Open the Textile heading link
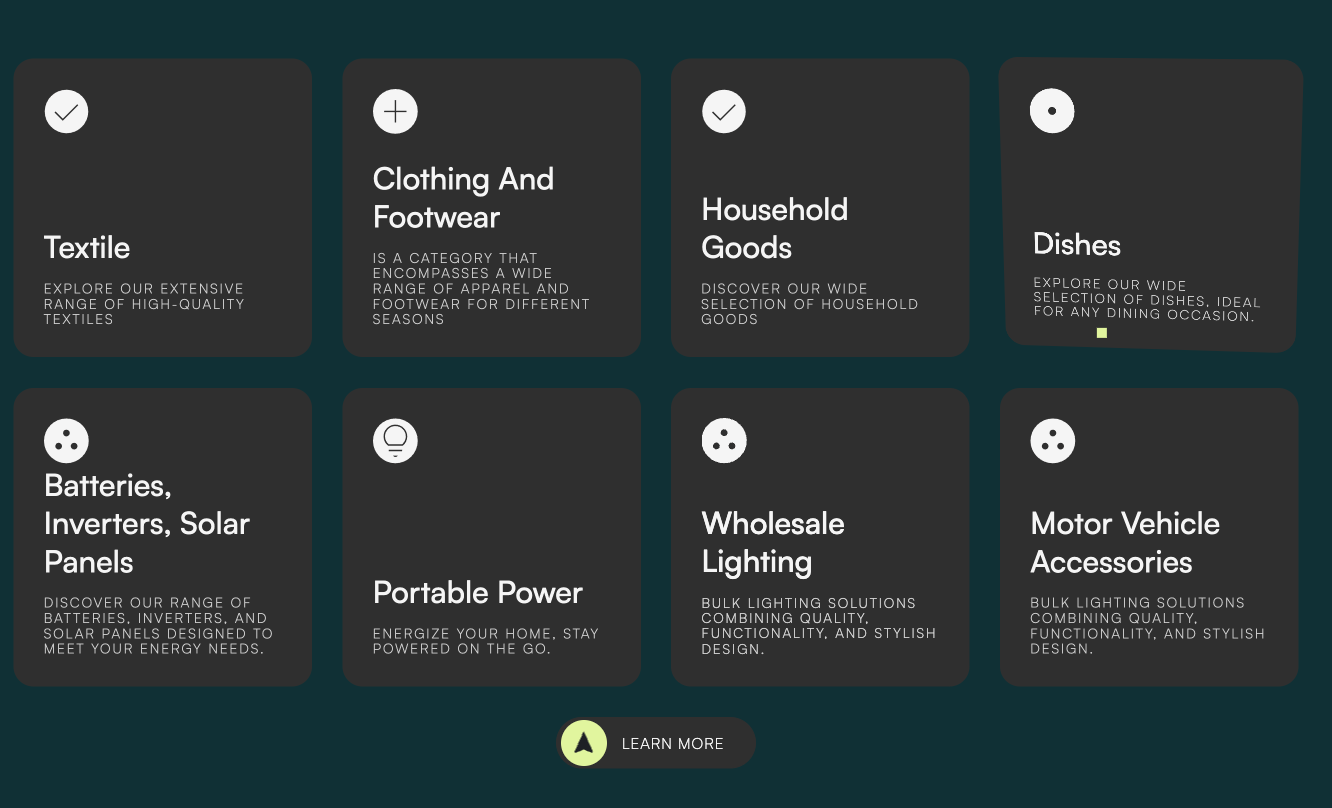1332x808 pixels. (x=87, y=248)
